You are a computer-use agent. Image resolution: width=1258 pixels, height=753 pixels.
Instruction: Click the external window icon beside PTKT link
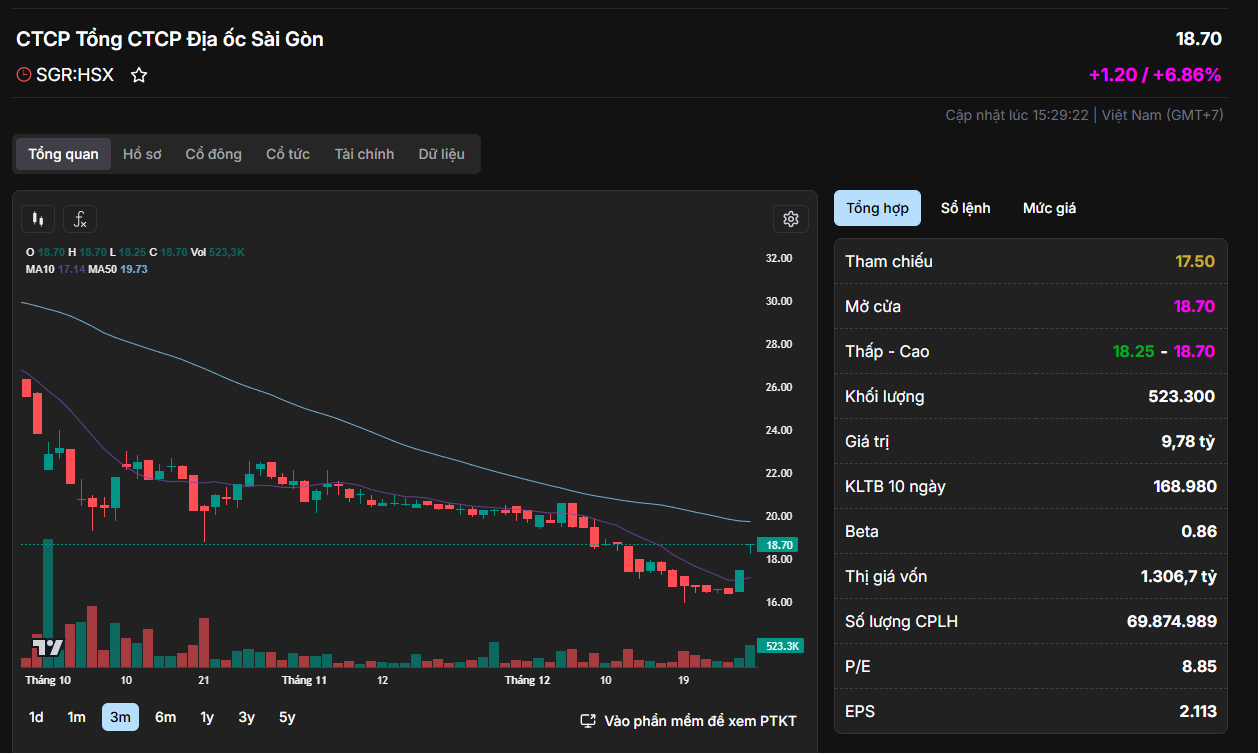pyautogui.click(x=588, y=720)
